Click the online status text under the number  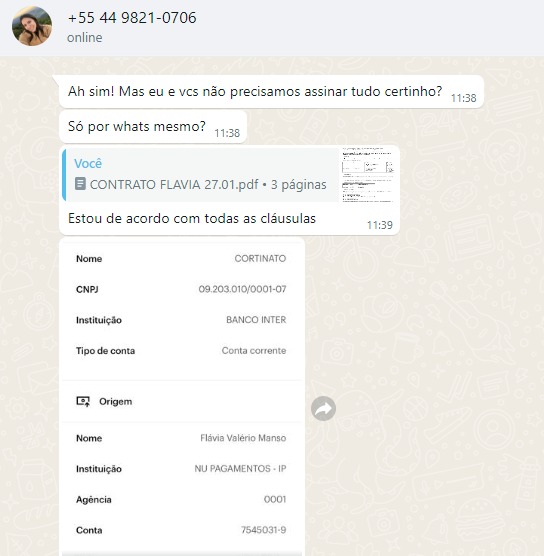coord(85,38)
